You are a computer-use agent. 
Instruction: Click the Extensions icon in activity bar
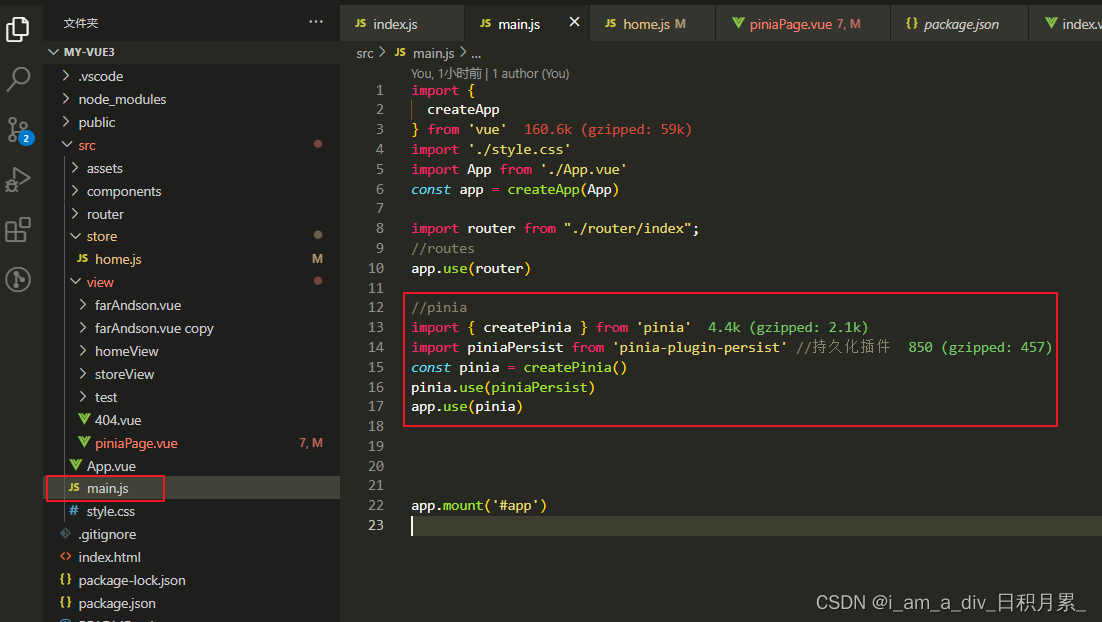[x=18, y=230]
